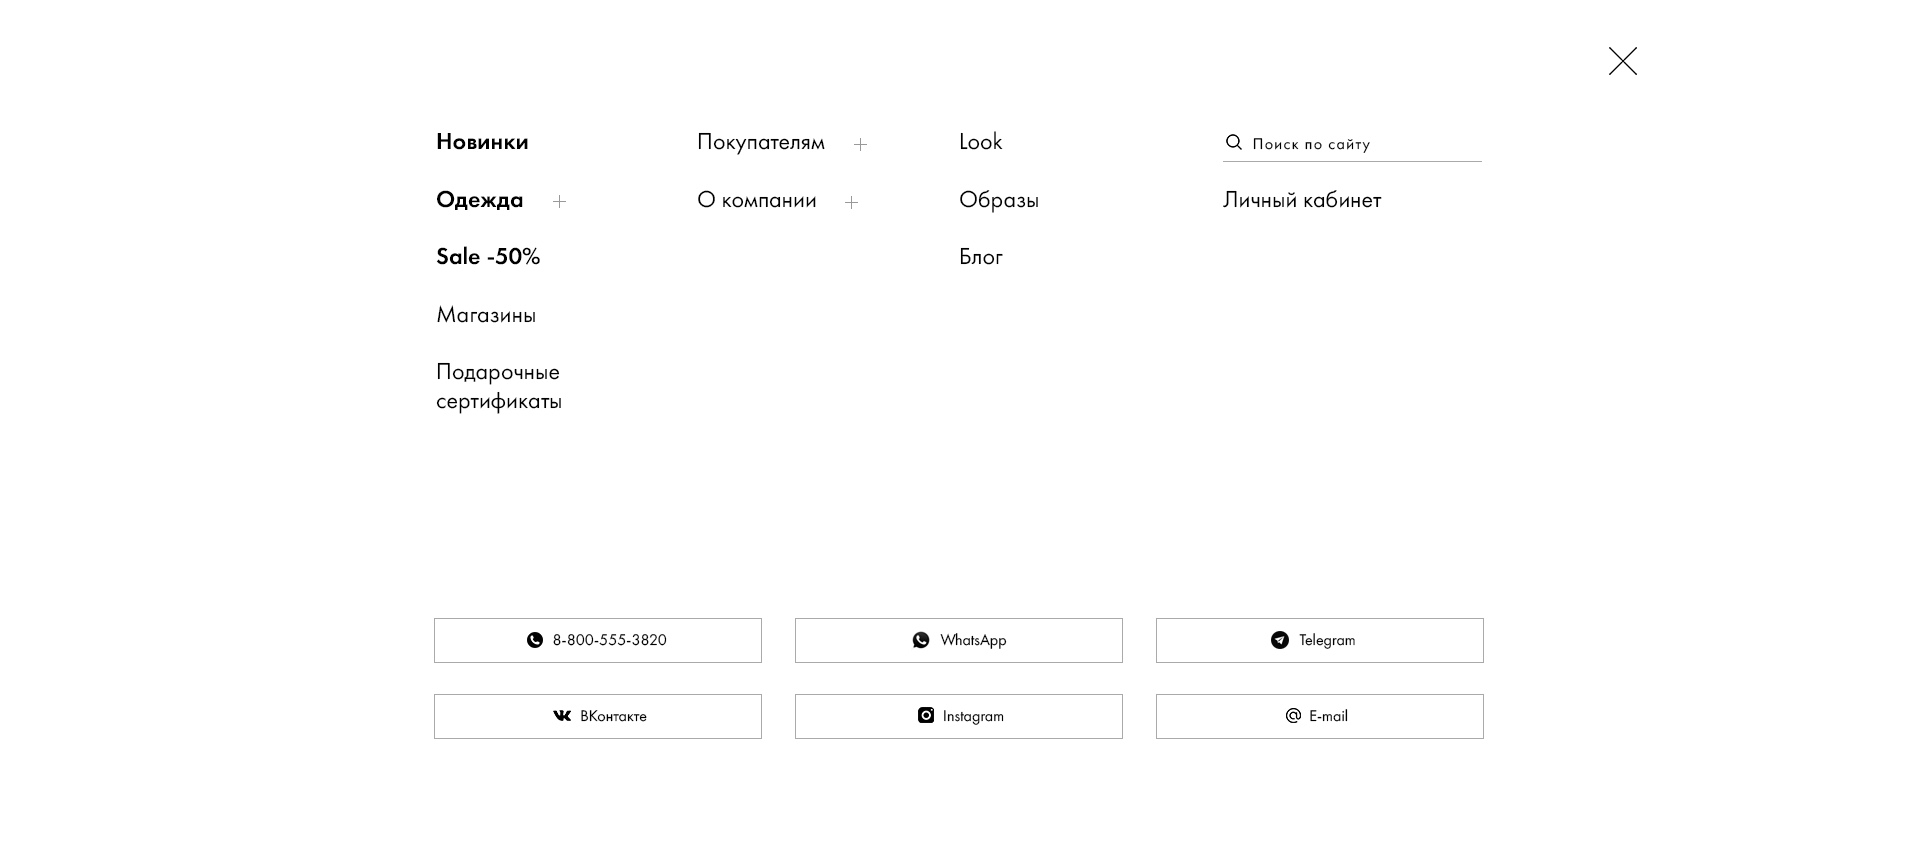Click the WhatsApp logo icon
The image size is (1918, 854).
(921, 640)
